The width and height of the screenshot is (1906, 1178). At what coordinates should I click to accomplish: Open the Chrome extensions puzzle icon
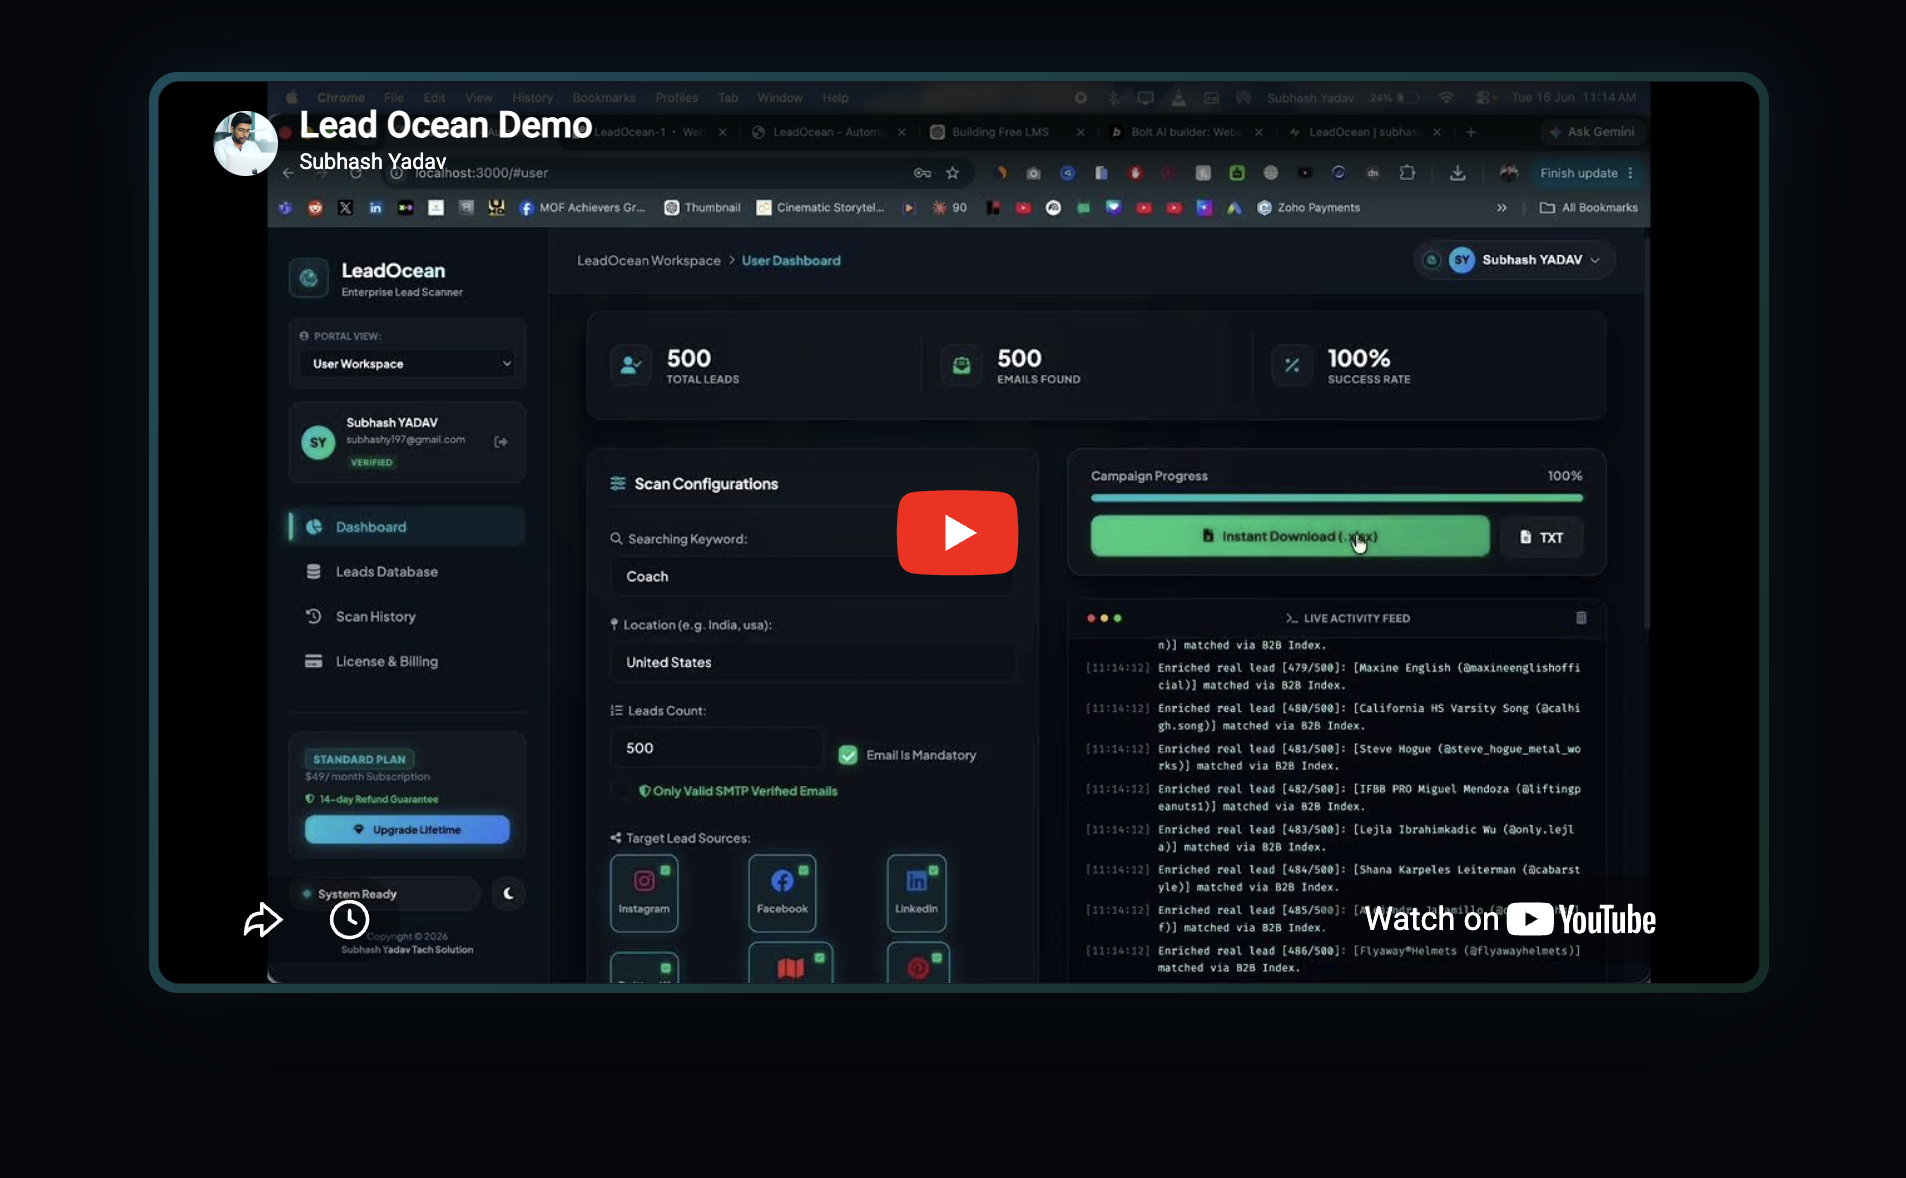1407,173
